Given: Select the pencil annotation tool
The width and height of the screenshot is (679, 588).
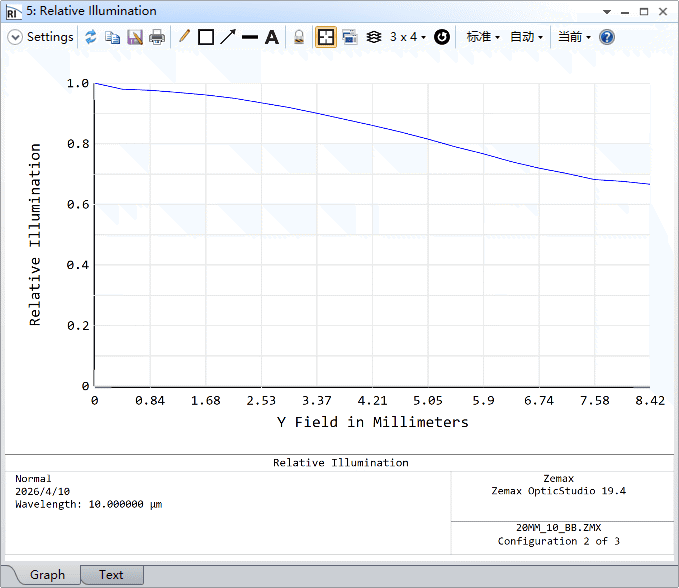Looking at the screenshot, I should (184, 36).
